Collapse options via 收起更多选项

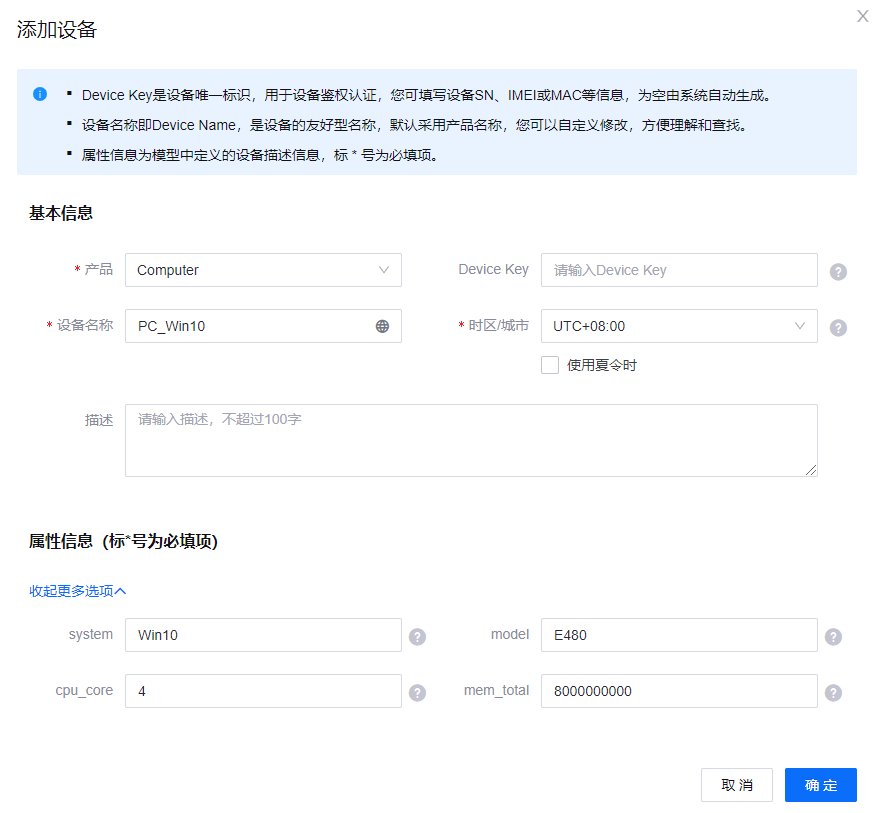[77, 591]
